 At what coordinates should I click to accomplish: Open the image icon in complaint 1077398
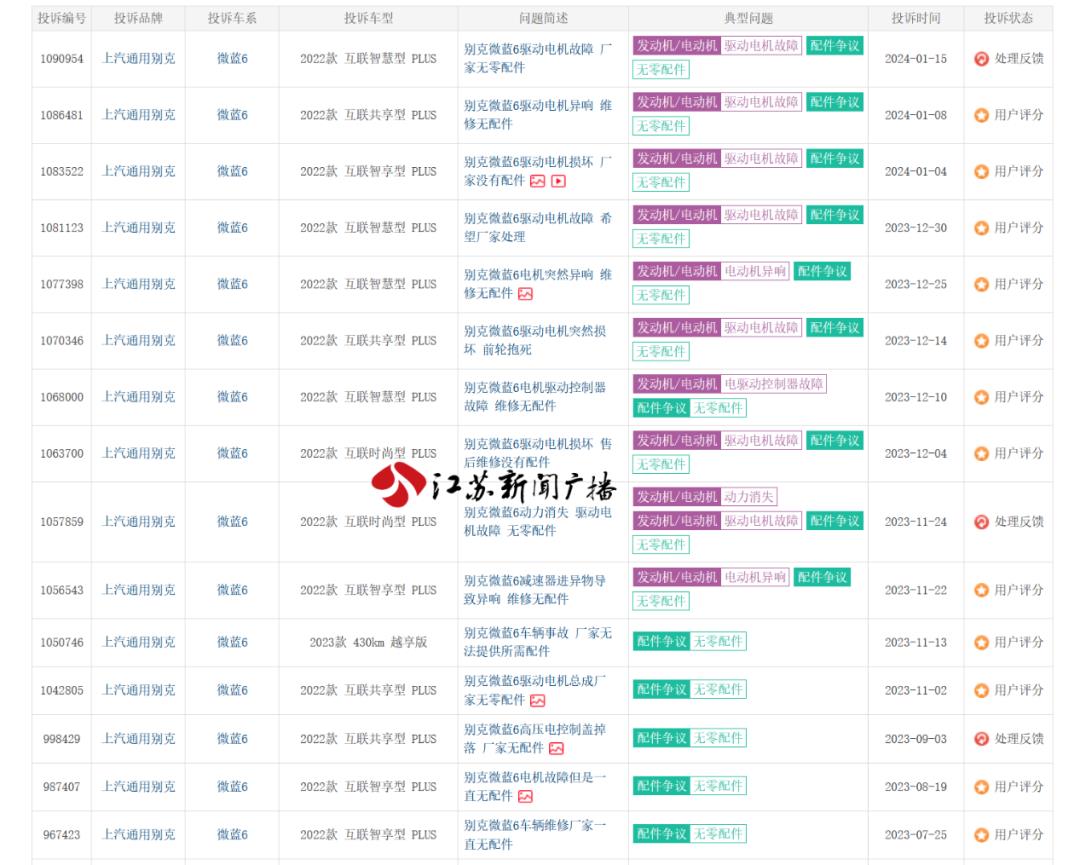(x=525, y=294)
